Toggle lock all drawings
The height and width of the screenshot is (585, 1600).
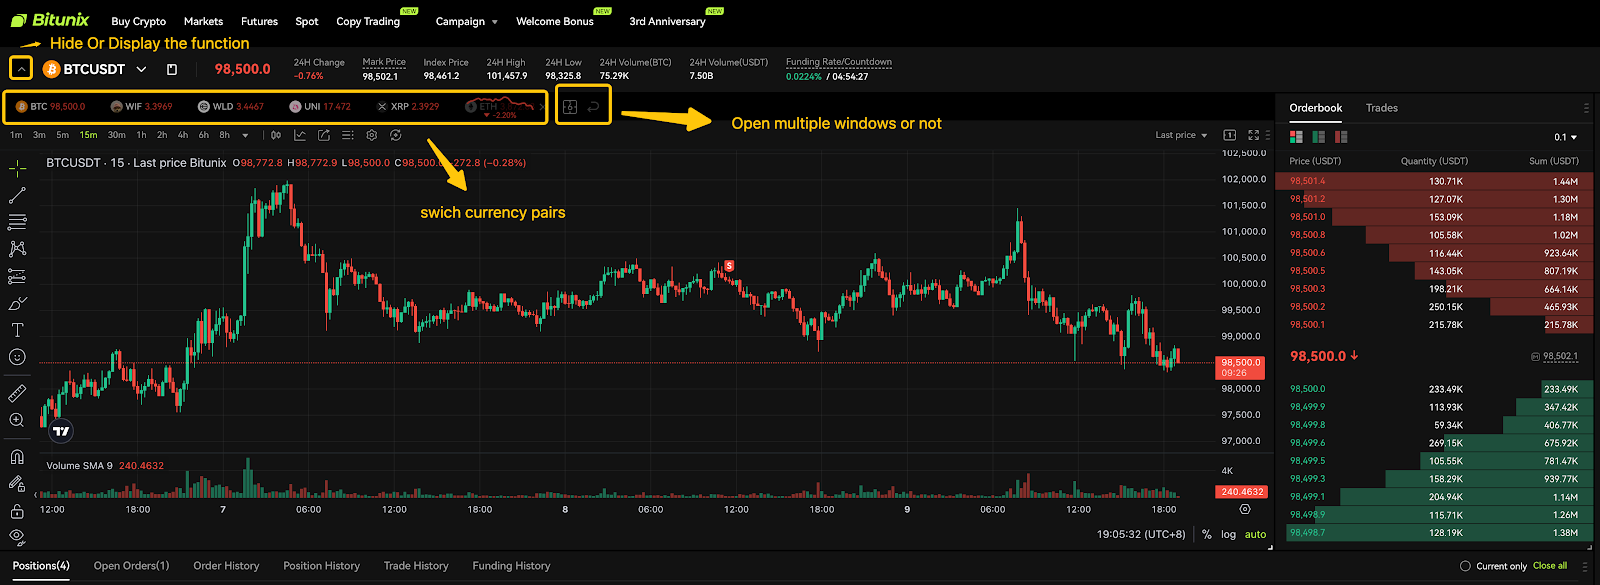17,511
